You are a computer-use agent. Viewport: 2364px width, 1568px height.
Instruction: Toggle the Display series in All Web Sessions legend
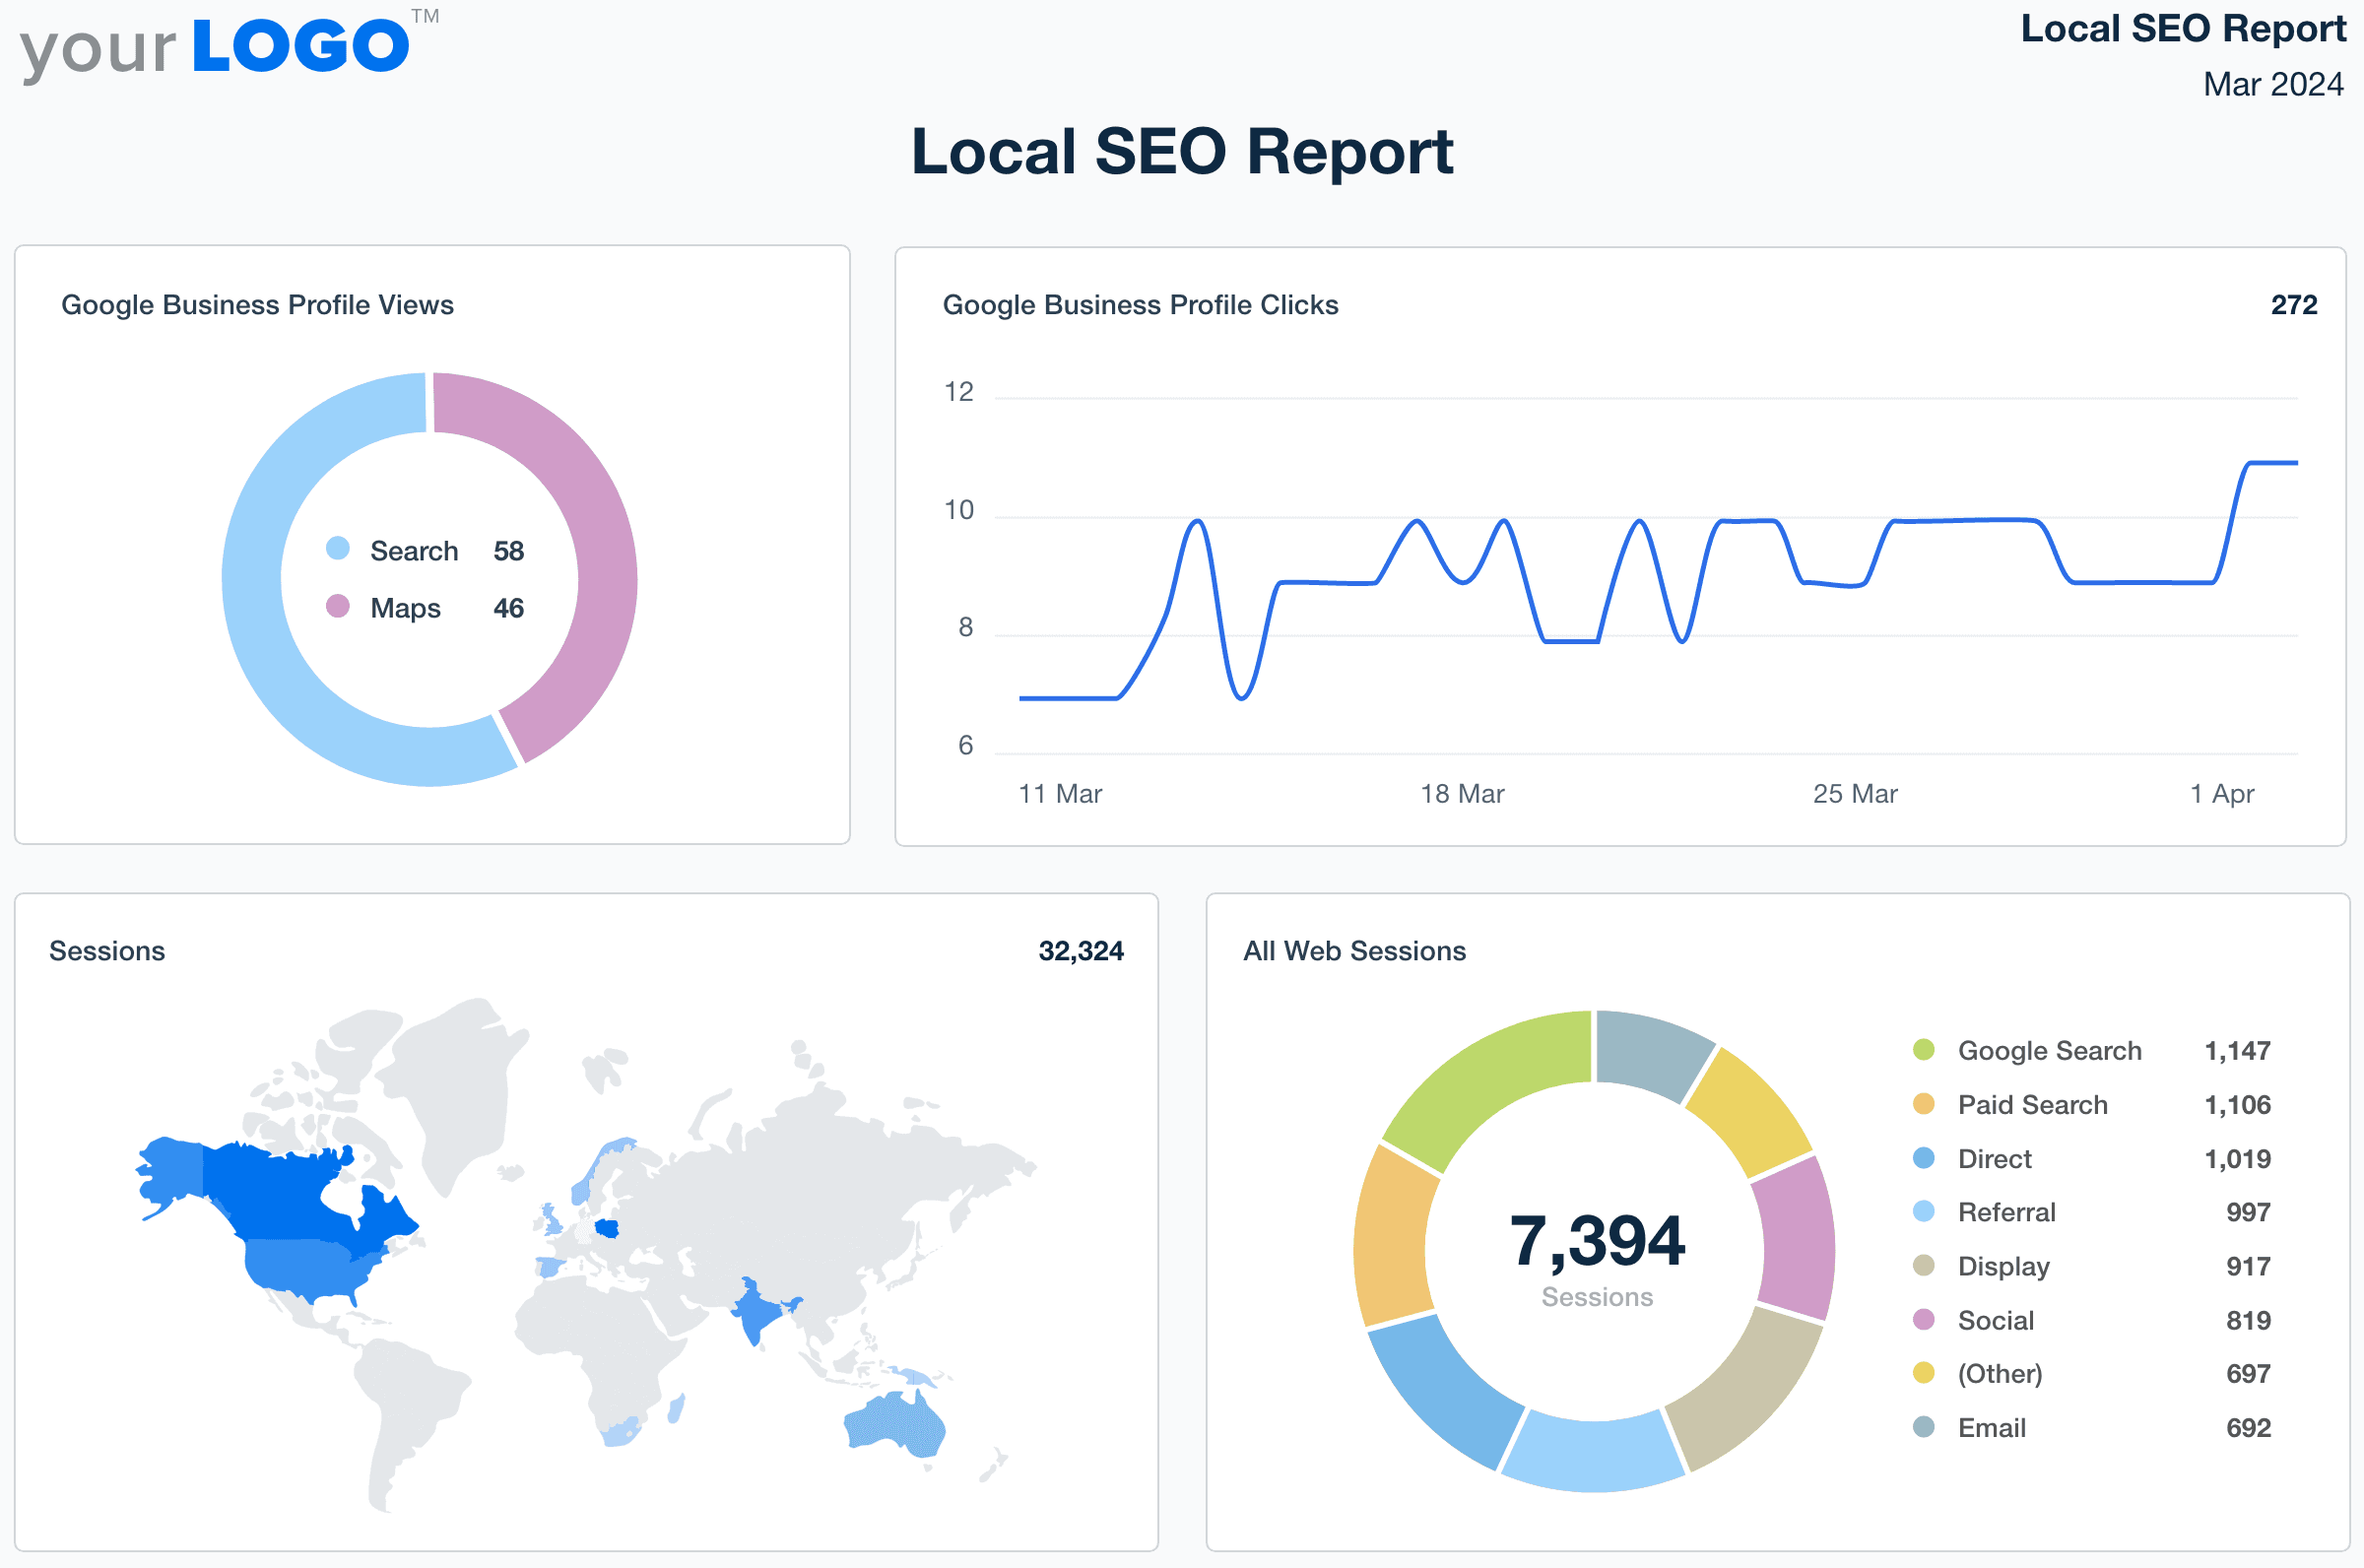point(1925,1265)
